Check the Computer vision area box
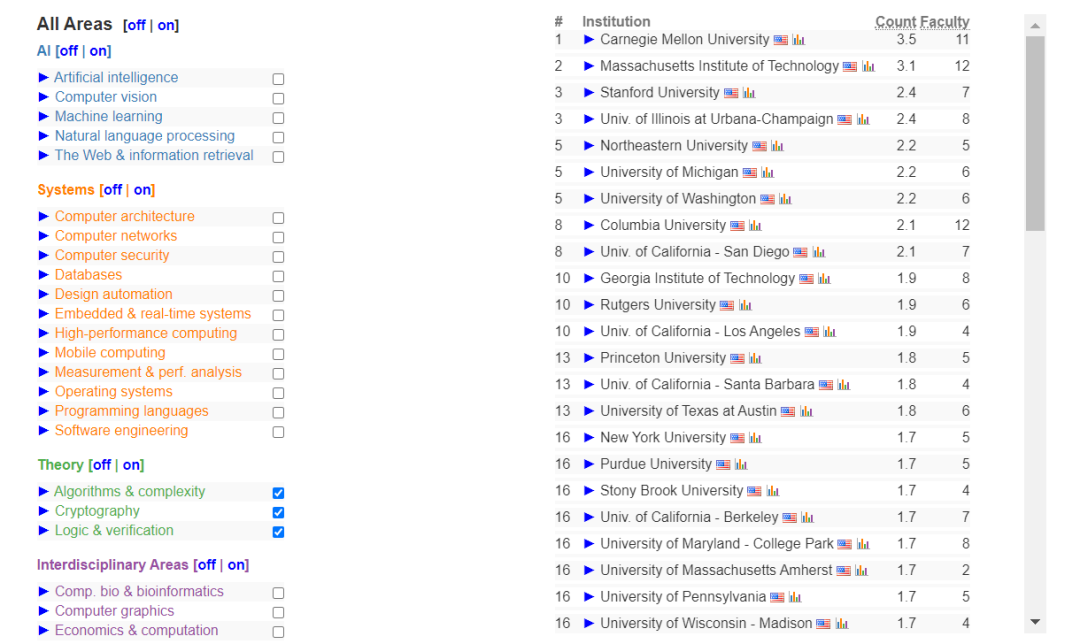 point(278,98)
